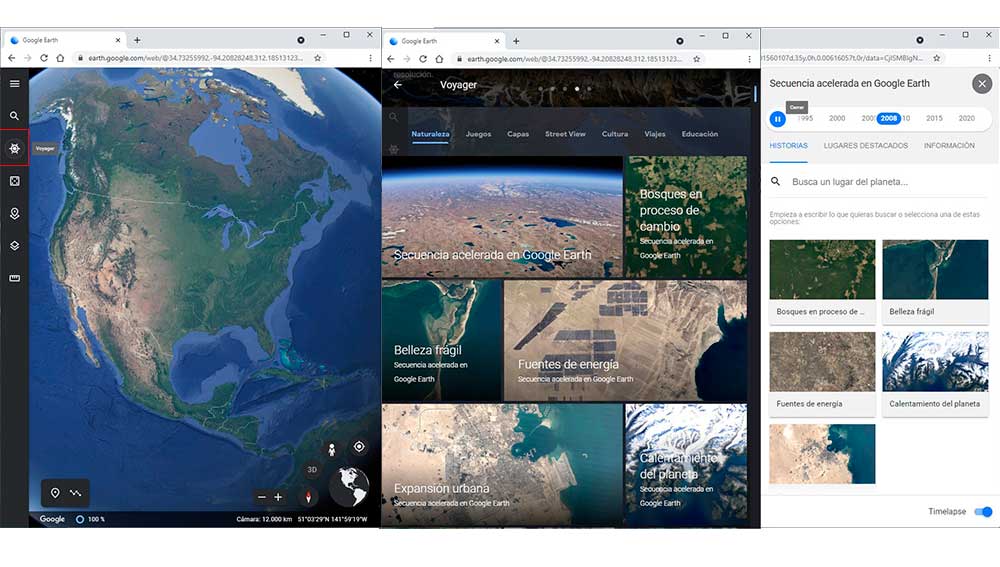Toggle the Timelapse switch off
Viewport: 1000px width, 567px height.
[x=983, y=512]
